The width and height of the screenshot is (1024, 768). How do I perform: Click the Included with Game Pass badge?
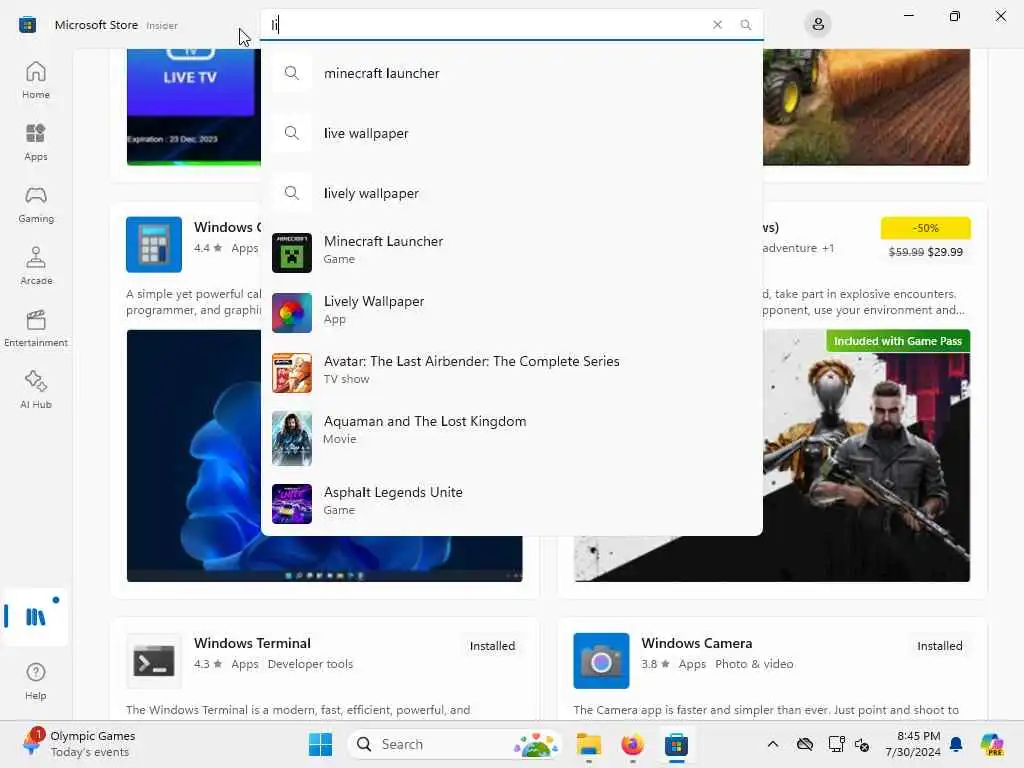(898, 341)
